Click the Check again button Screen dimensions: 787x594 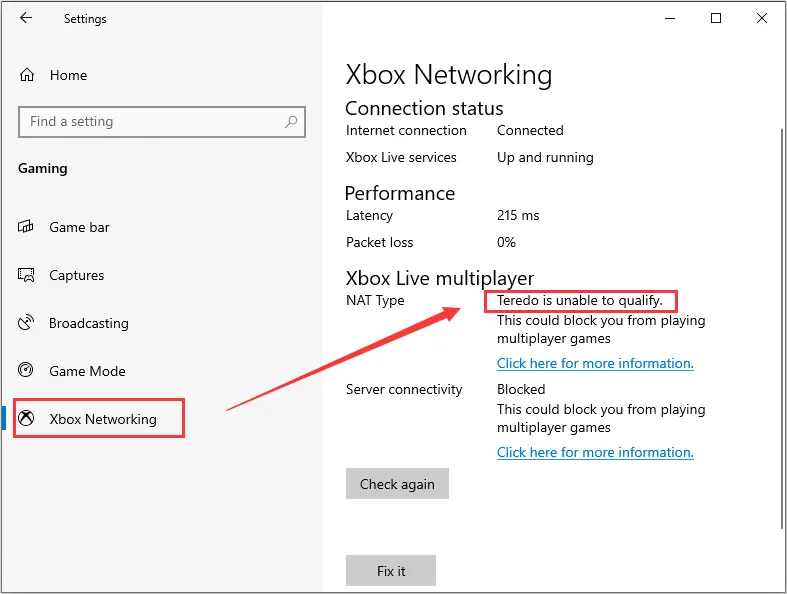pyautogui.click(x=397, y=484)
